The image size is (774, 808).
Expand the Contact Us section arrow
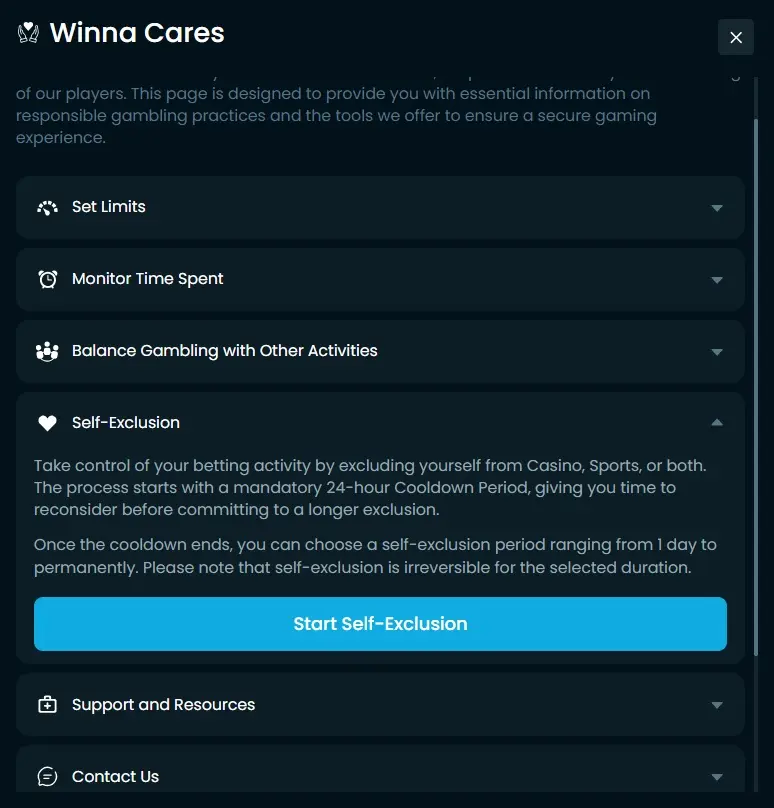(x=717, y=778)
